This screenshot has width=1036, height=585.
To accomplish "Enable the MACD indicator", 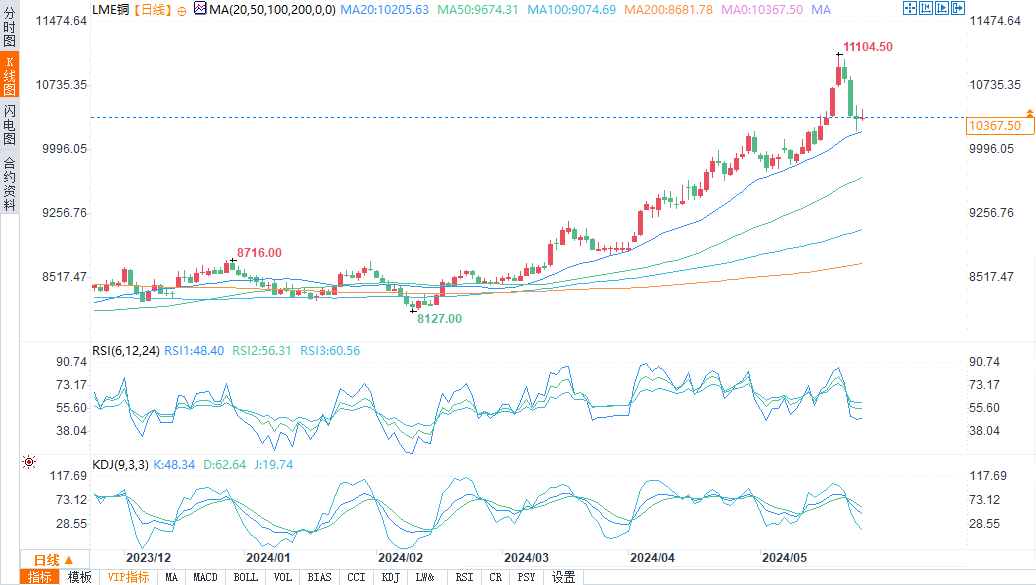I will click(x=205, y=577).
